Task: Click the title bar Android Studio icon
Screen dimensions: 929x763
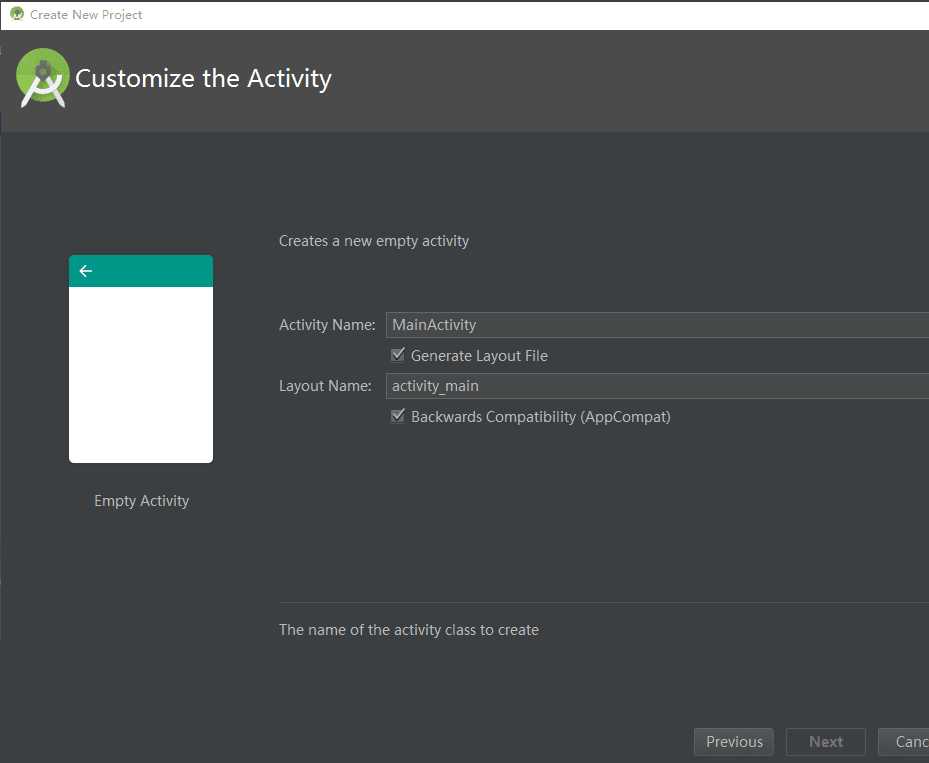Action: click(17, 14)
